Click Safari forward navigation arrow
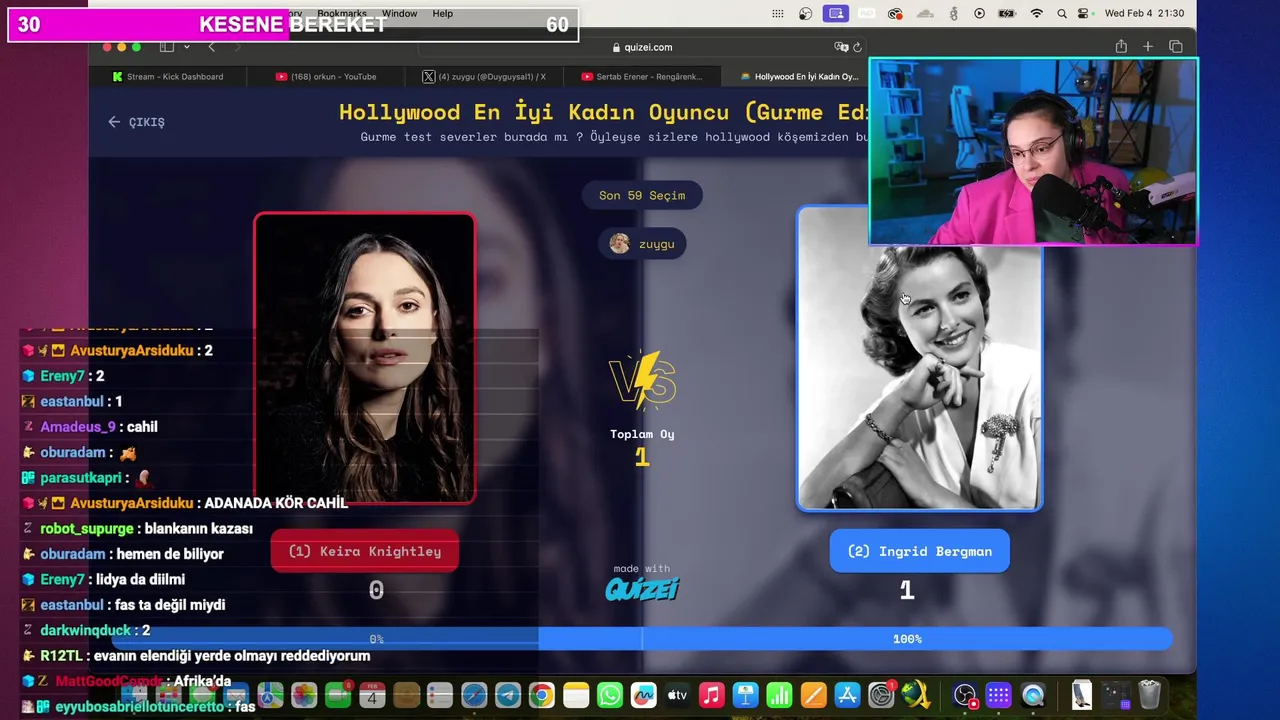The height and width of the screenshot is (720, 1280). pyautogui.click(x=237, y=47)
